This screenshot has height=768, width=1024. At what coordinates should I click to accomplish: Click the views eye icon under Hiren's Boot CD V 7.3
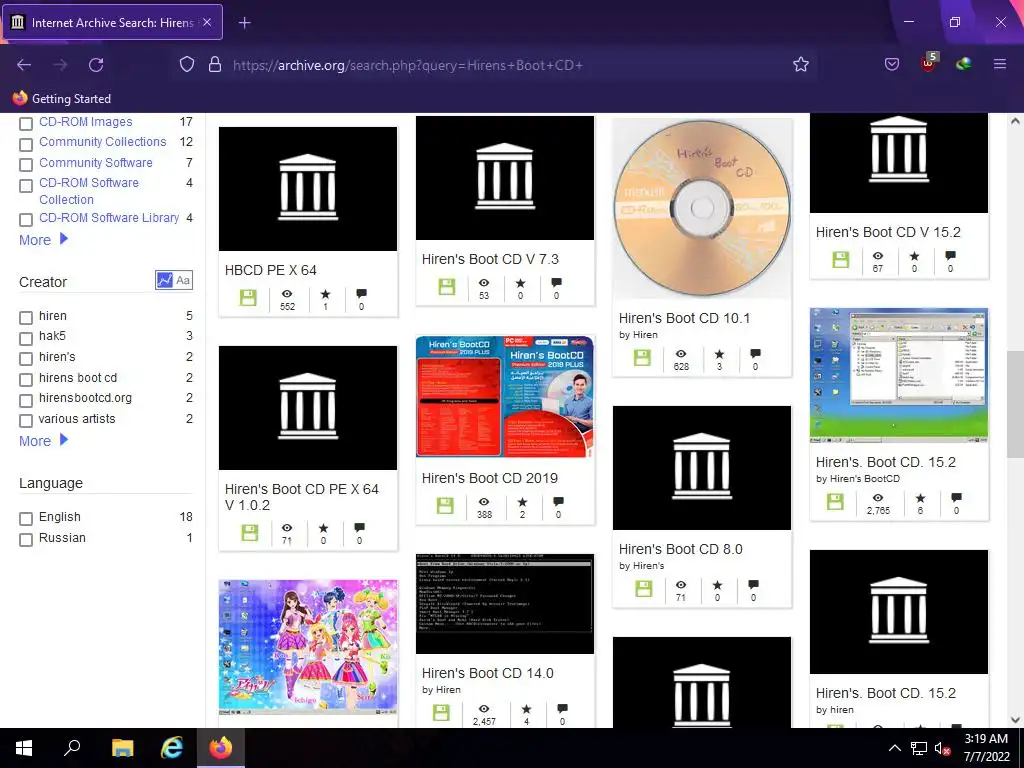[484, 283]
